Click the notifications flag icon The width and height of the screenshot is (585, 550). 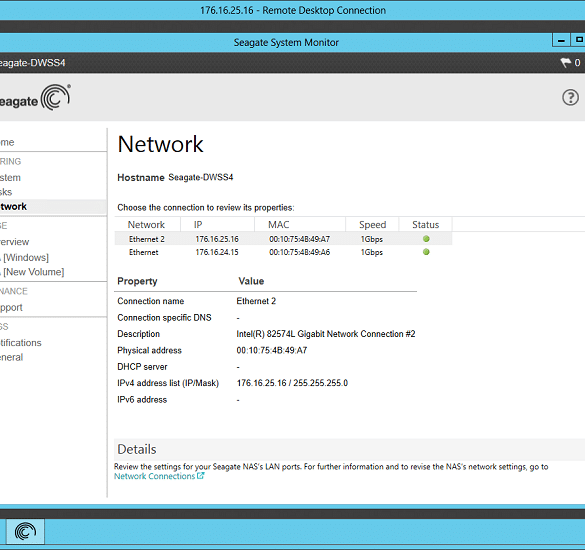pos(566,62)
